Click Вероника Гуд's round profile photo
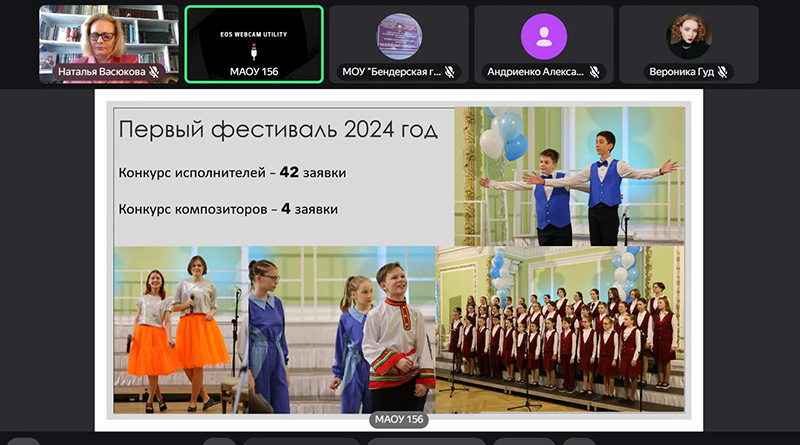The image size is (800, 445). tap(689, 37)
